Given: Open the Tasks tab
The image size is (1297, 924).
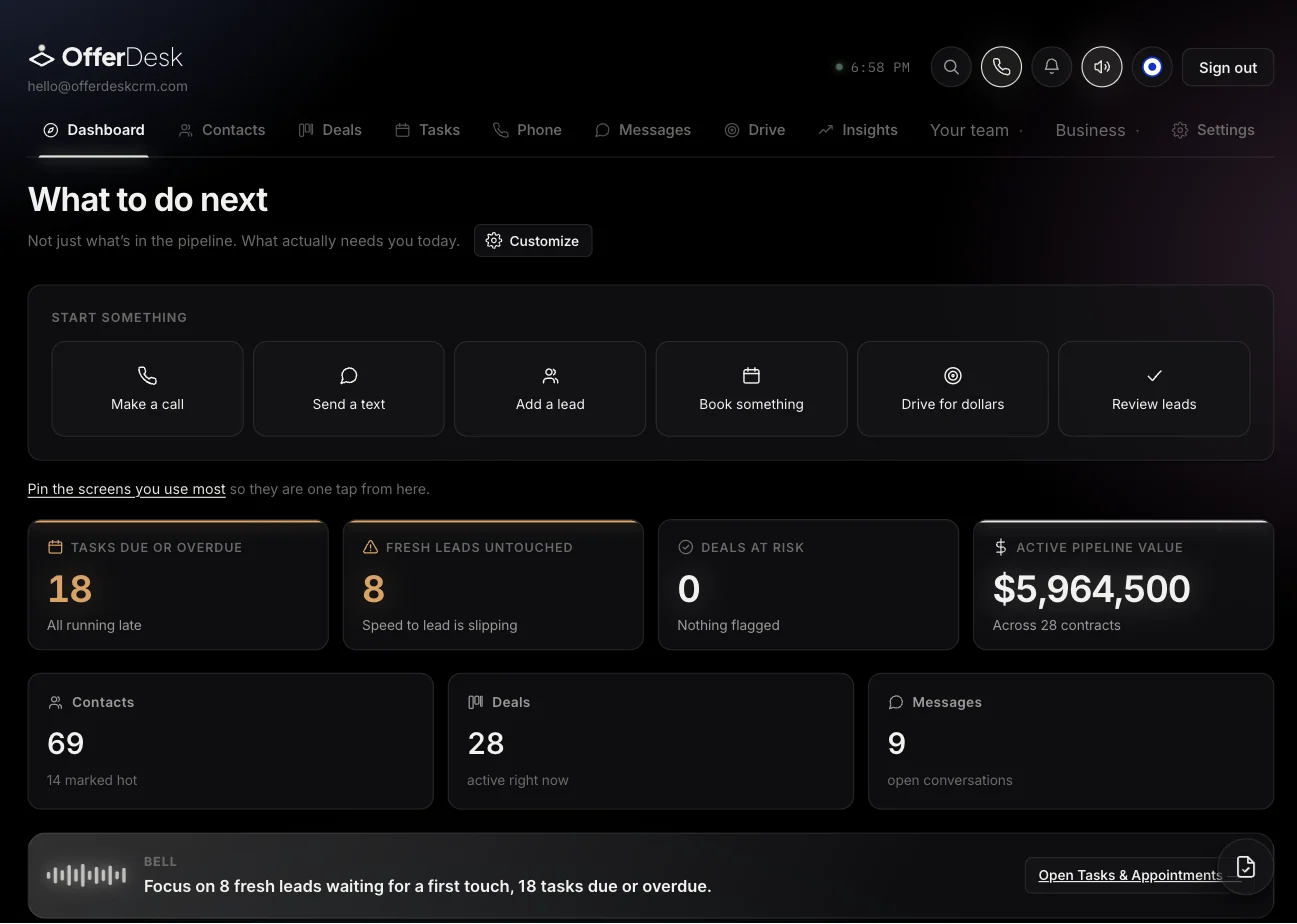Looking at the screenshot, I should pyautogui.click(x=427, y=130).
